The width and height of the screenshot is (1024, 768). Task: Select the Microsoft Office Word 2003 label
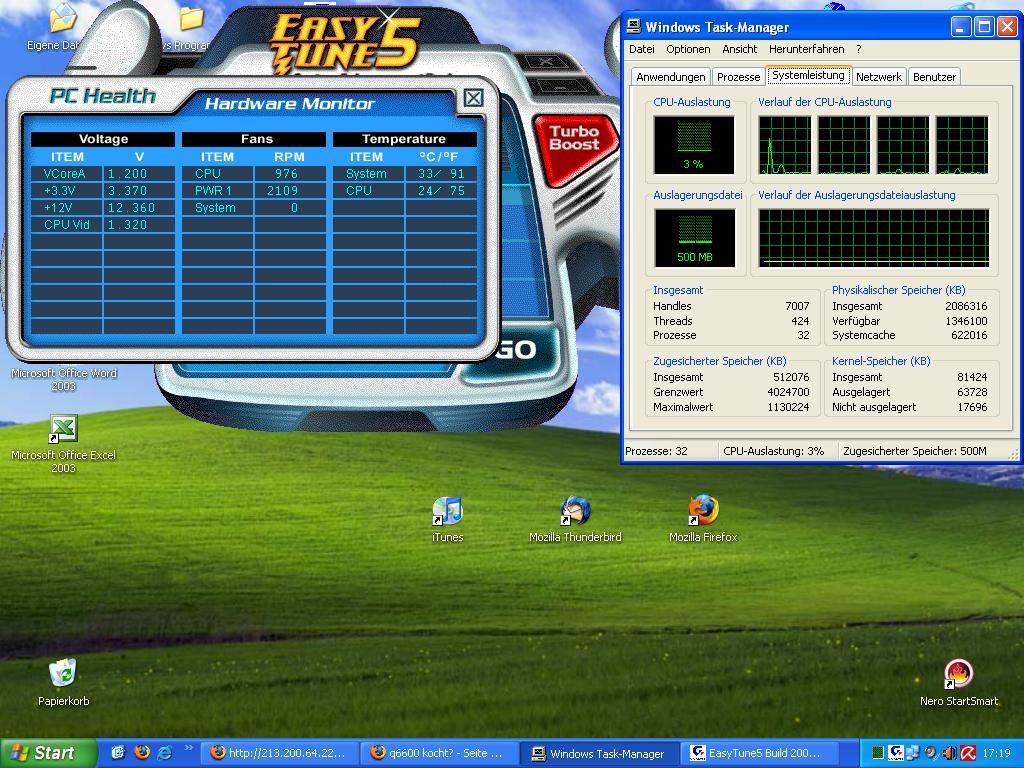(x=63, y=379)
